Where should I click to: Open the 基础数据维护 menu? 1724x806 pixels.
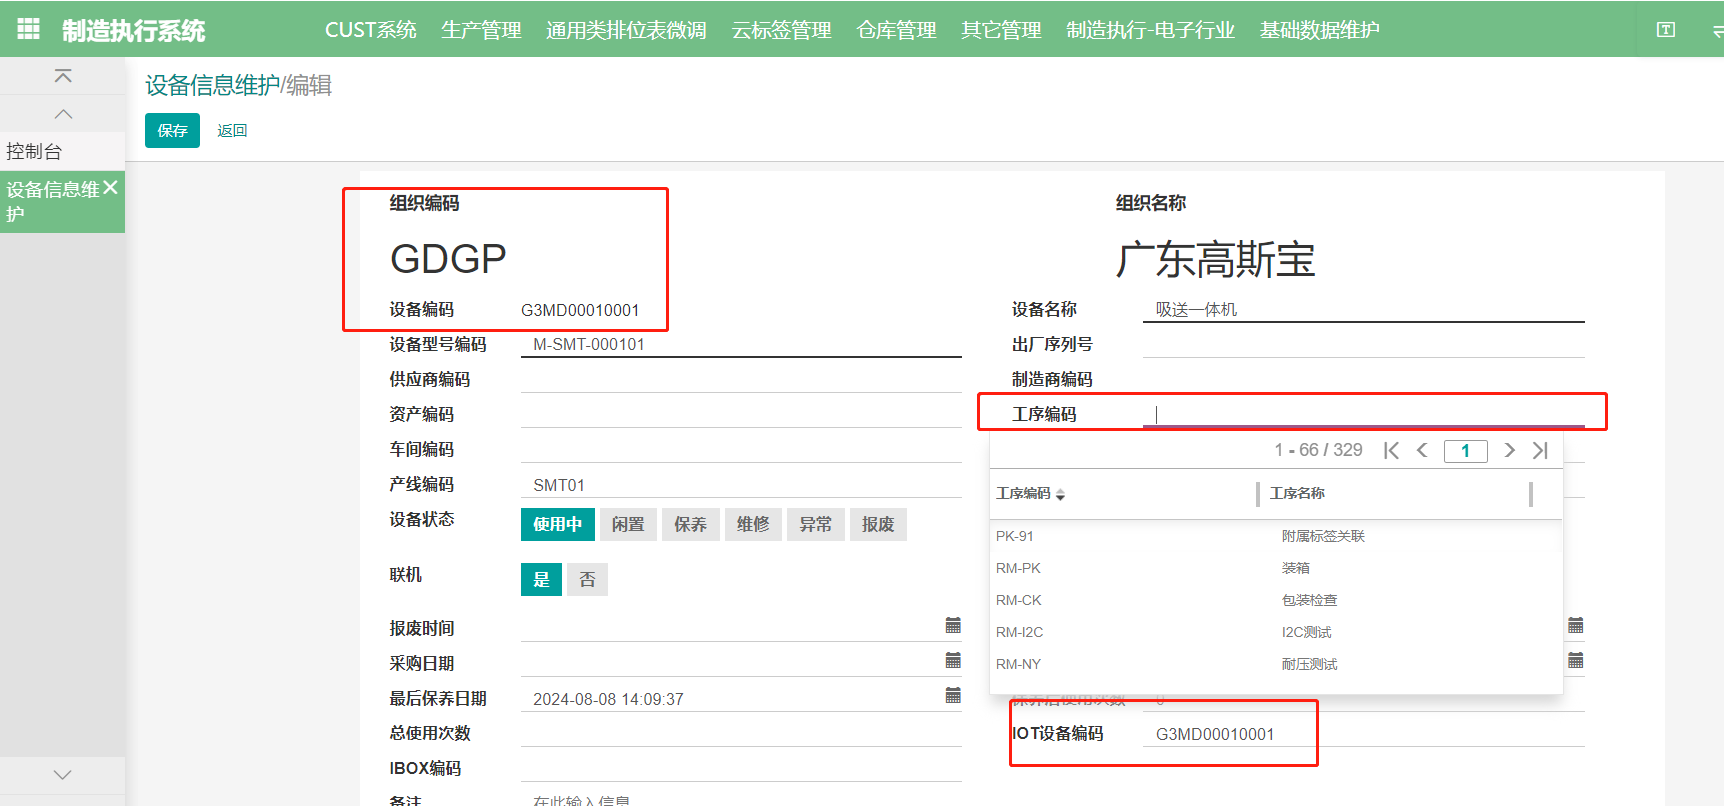point(1319,30)
